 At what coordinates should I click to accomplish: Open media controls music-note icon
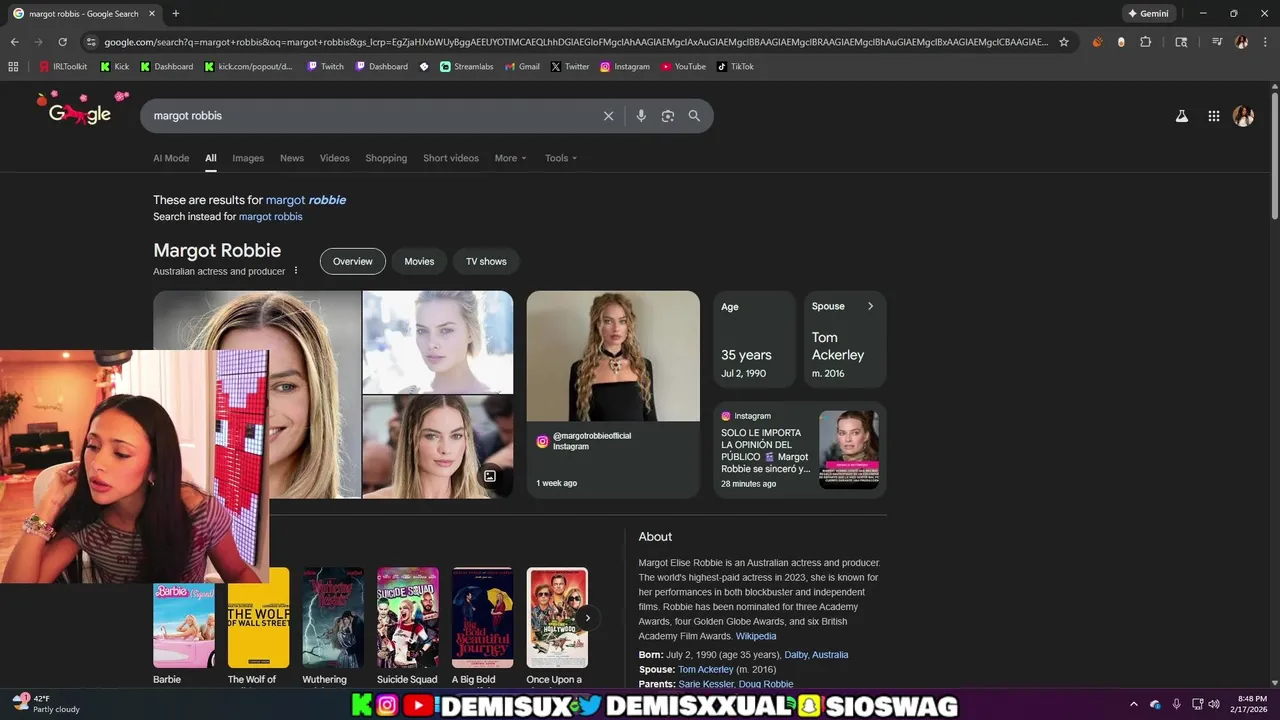(x=1216, y=42)
